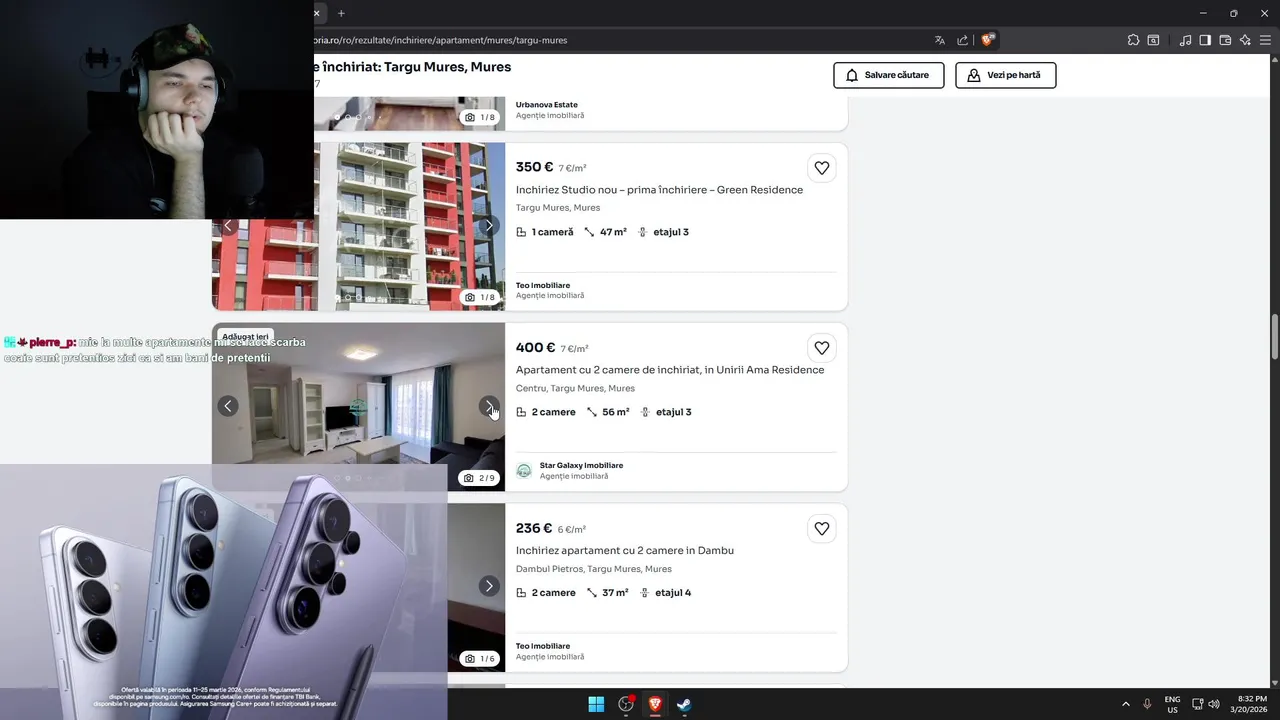Open the Leo AI sparkle icon
The image size is (1280, 720).
(x=1245, y=40)
